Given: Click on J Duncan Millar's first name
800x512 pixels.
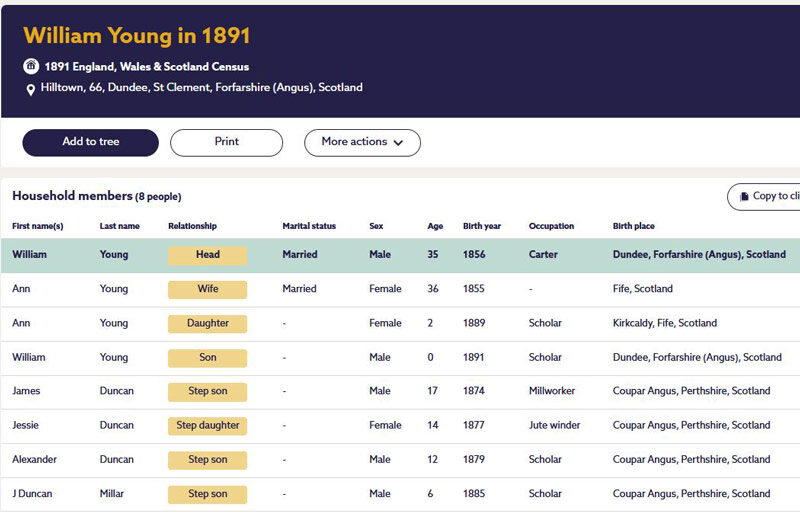Looking at the screenshot, I should click(x=34, y=493).
